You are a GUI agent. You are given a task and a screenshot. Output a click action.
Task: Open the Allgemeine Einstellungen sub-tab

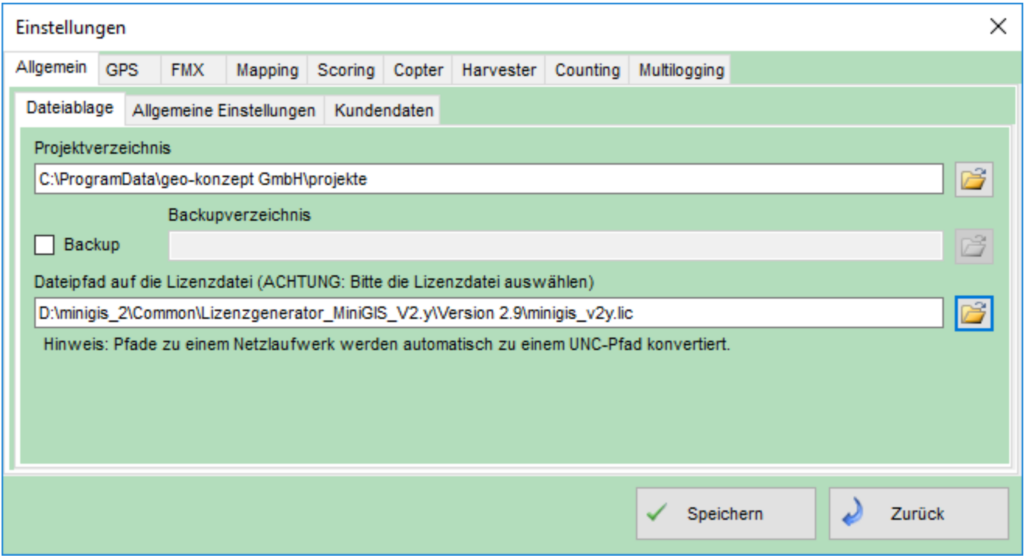224,110
